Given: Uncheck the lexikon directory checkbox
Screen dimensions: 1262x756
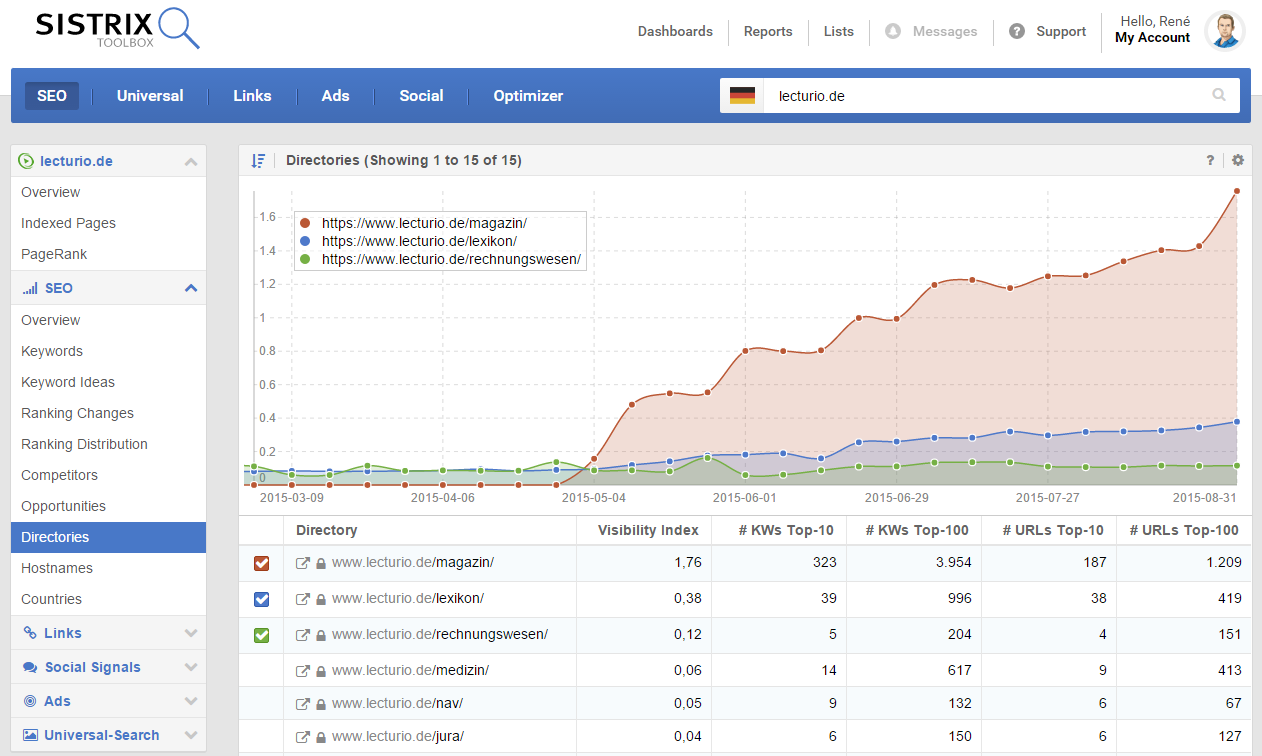Looking at the screenshot, I should pyautogui.click(x=261, y=599).
